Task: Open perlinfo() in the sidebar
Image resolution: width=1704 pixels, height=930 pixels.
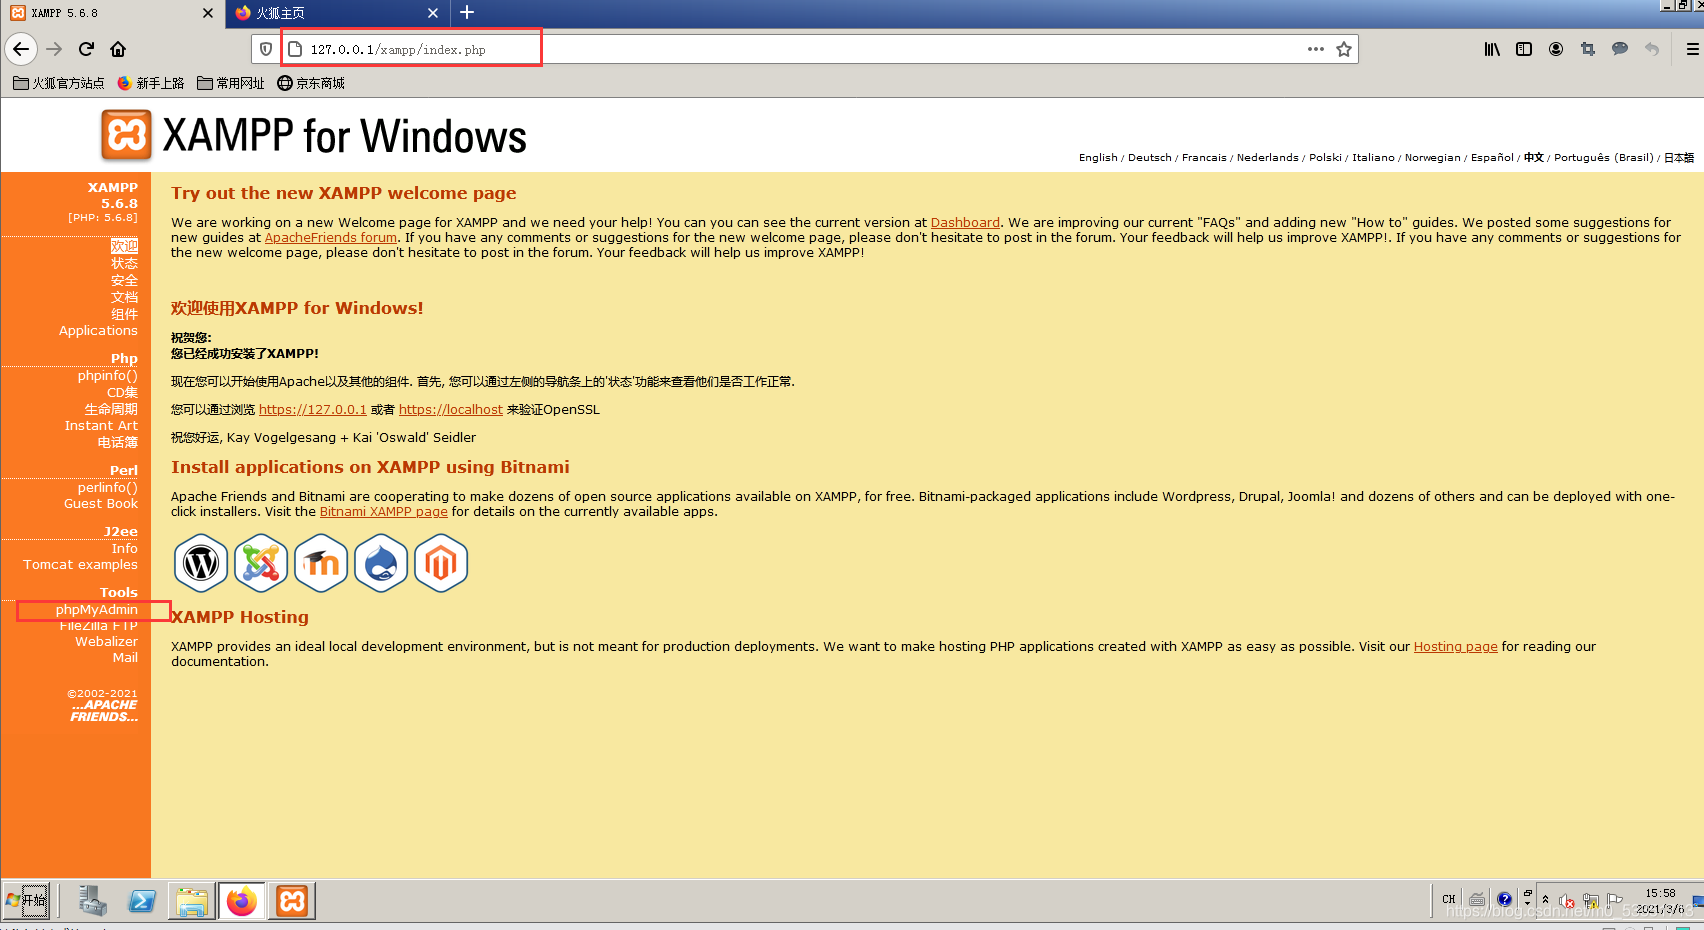Action: tap(107, 488)
